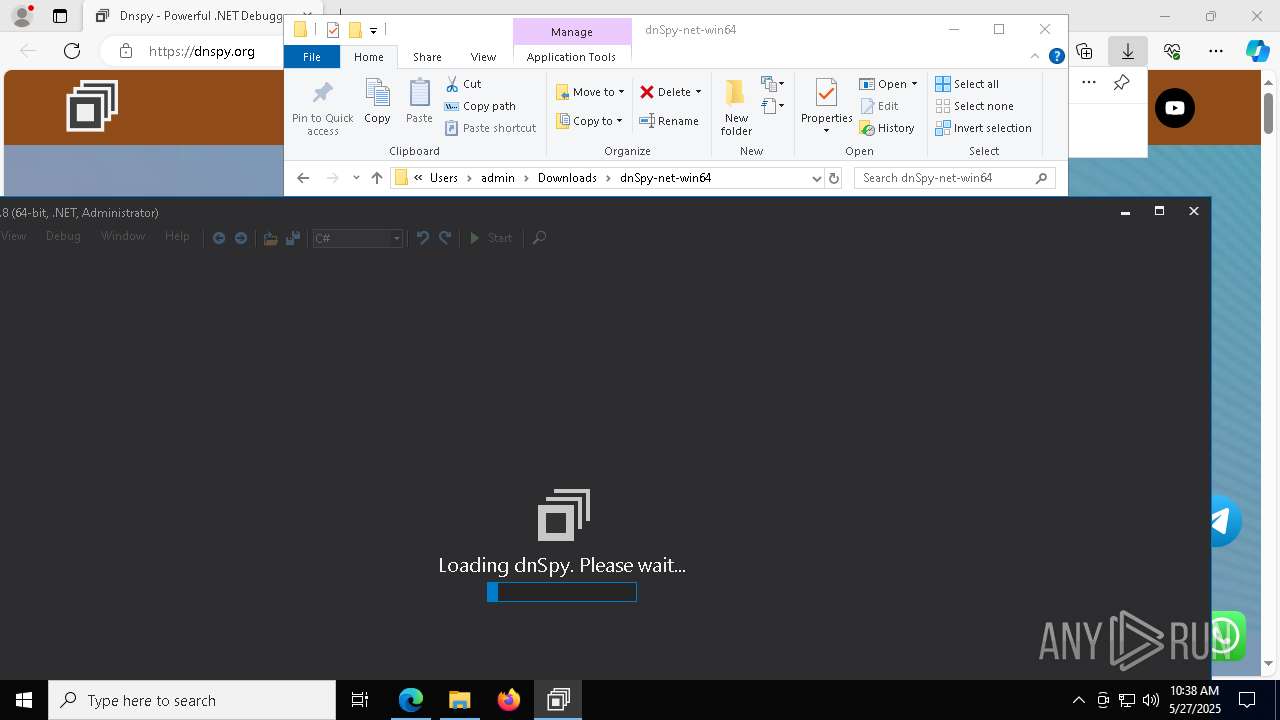Switch to the Share ribbon tab
The width and height of the screenshot is (1280, 720).
pyautogui.click(x=427, y=57)
